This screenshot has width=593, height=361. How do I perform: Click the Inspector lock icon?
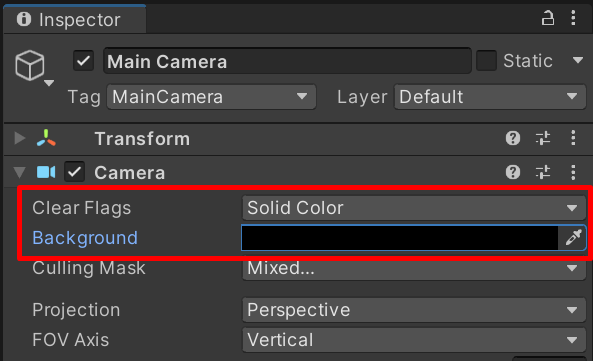547,18
